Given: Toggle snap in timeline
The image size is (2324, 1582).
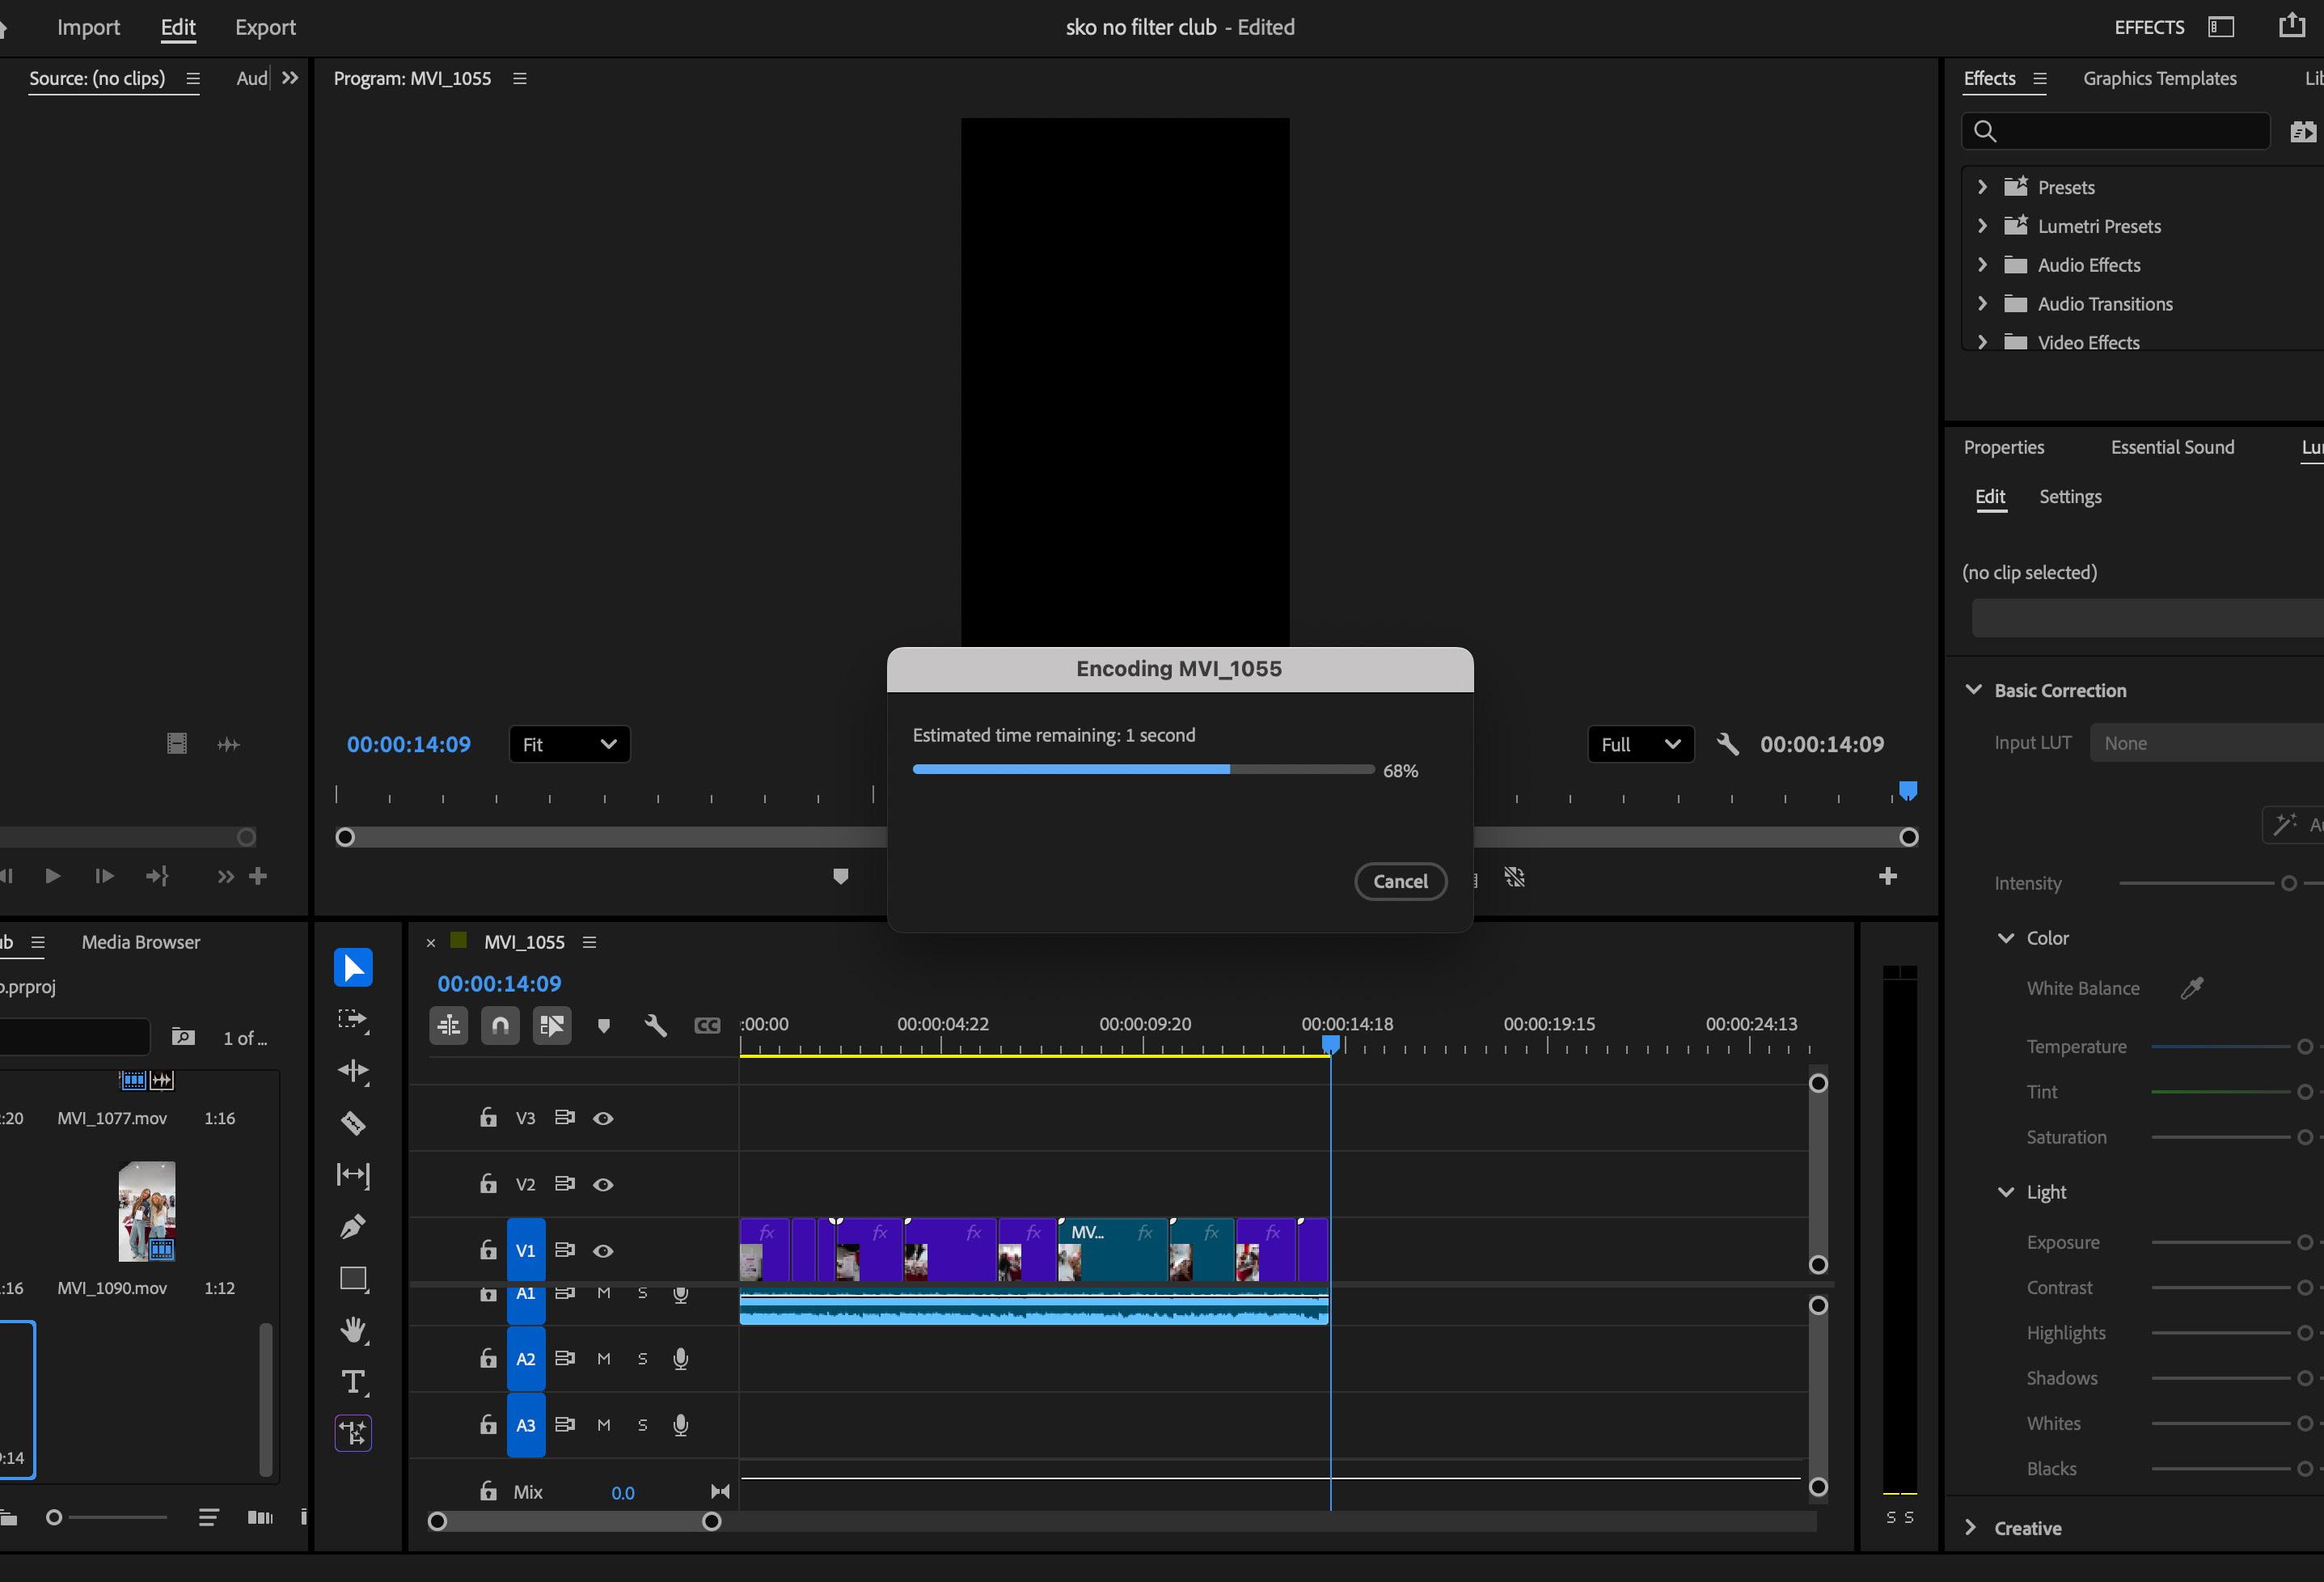Looking at the screenshot, I should pos(500,1026).
